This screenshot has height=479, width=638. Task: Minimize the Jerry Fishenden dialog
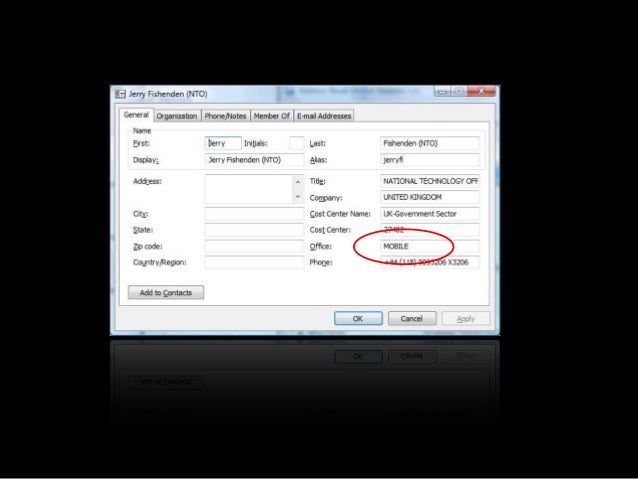(x=443, y=92)
